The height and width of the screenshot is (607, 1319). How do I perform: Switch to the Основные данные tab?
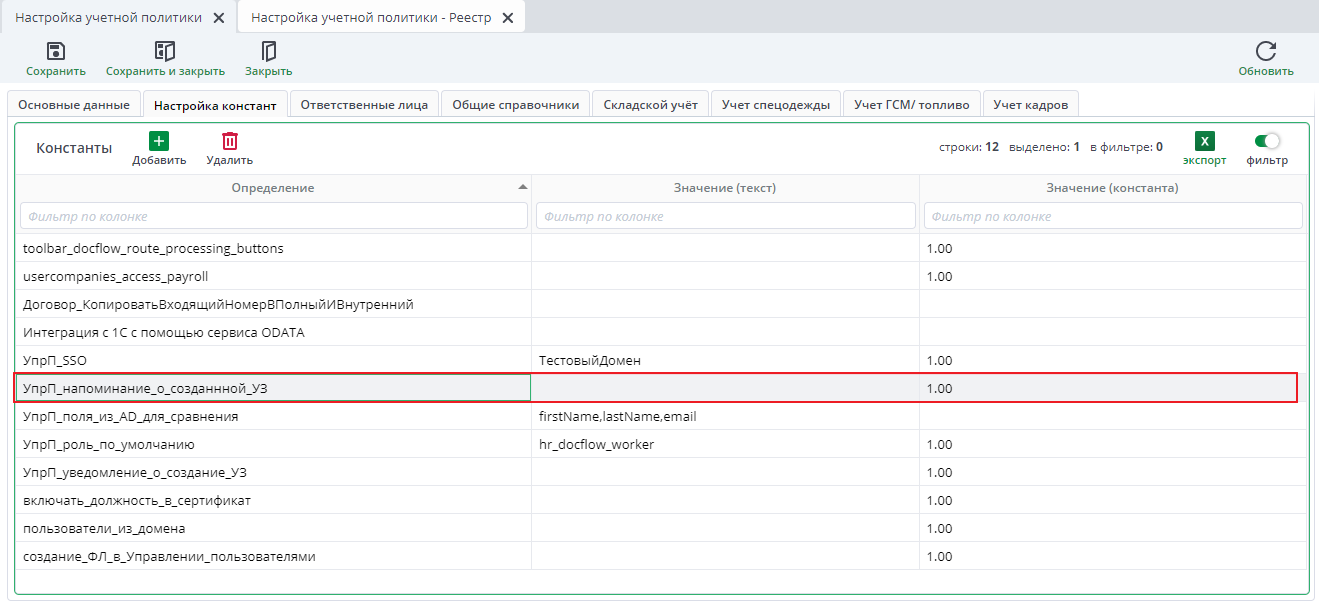coord(74,104)
